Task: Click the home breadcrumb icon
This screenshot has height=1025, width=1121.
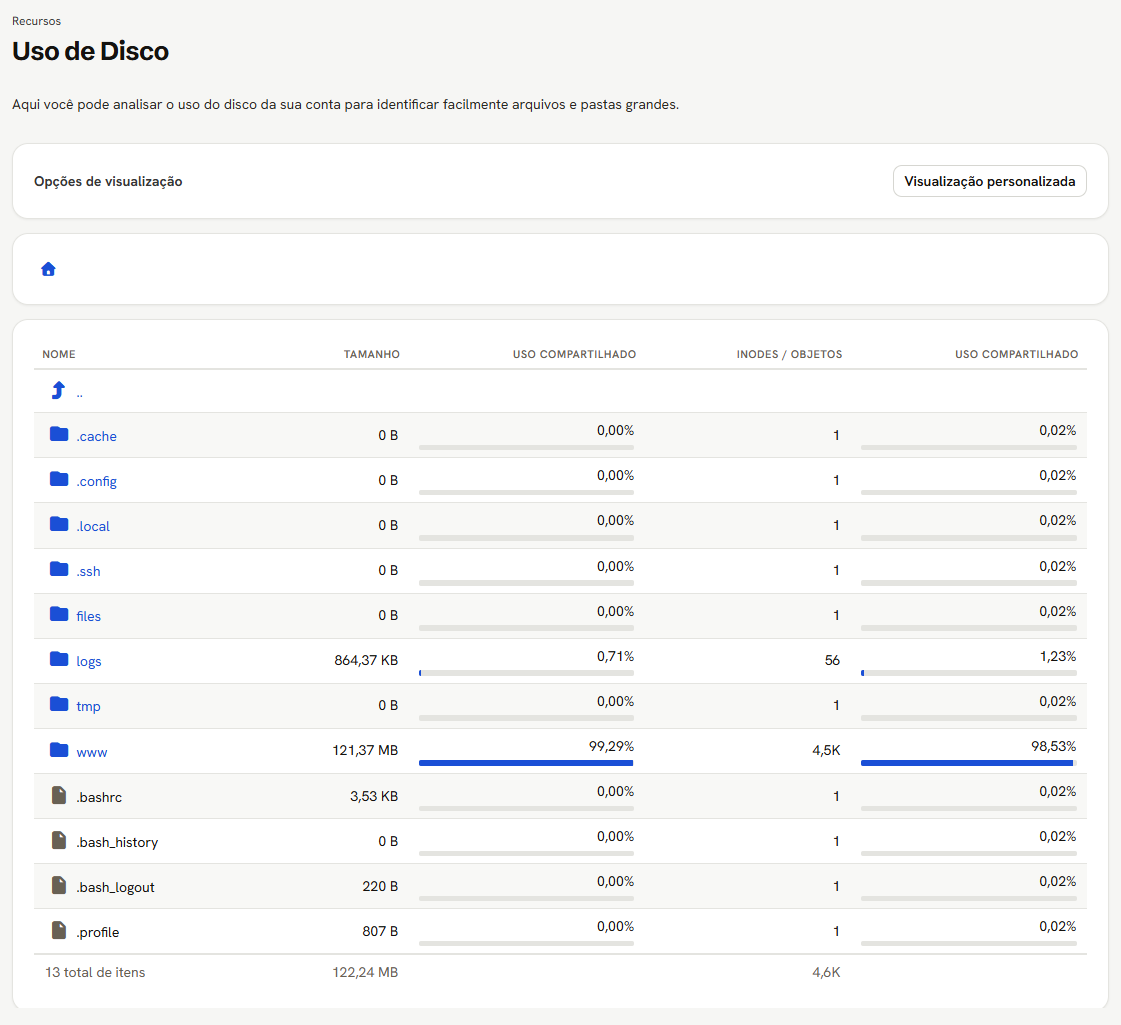Action: click(48, 269)
